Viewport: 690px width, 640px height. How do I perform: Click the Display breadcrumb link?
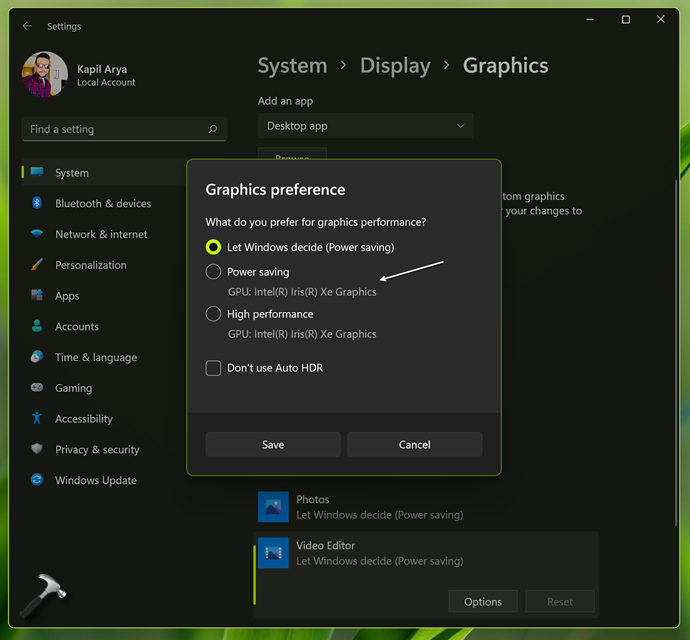coord(395,66)
